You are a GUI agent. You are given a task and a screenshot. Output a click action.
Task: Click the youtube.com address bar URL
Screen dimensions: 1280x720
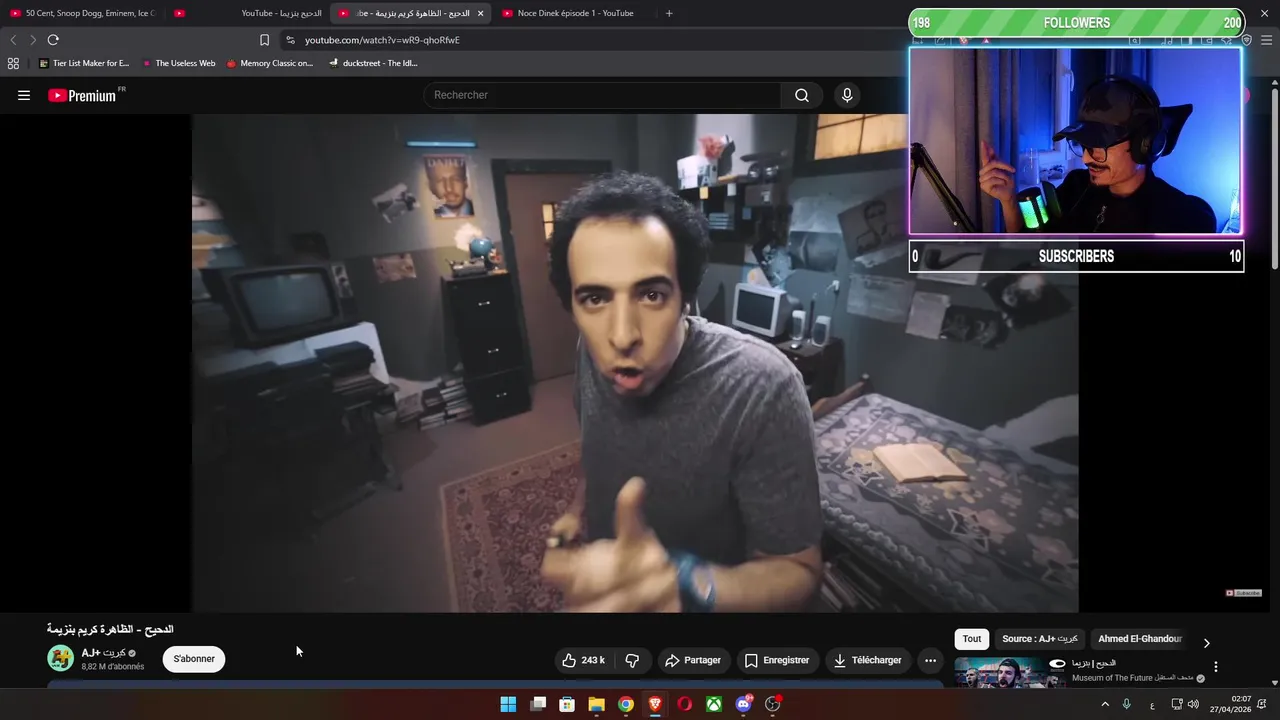point(382,40)
